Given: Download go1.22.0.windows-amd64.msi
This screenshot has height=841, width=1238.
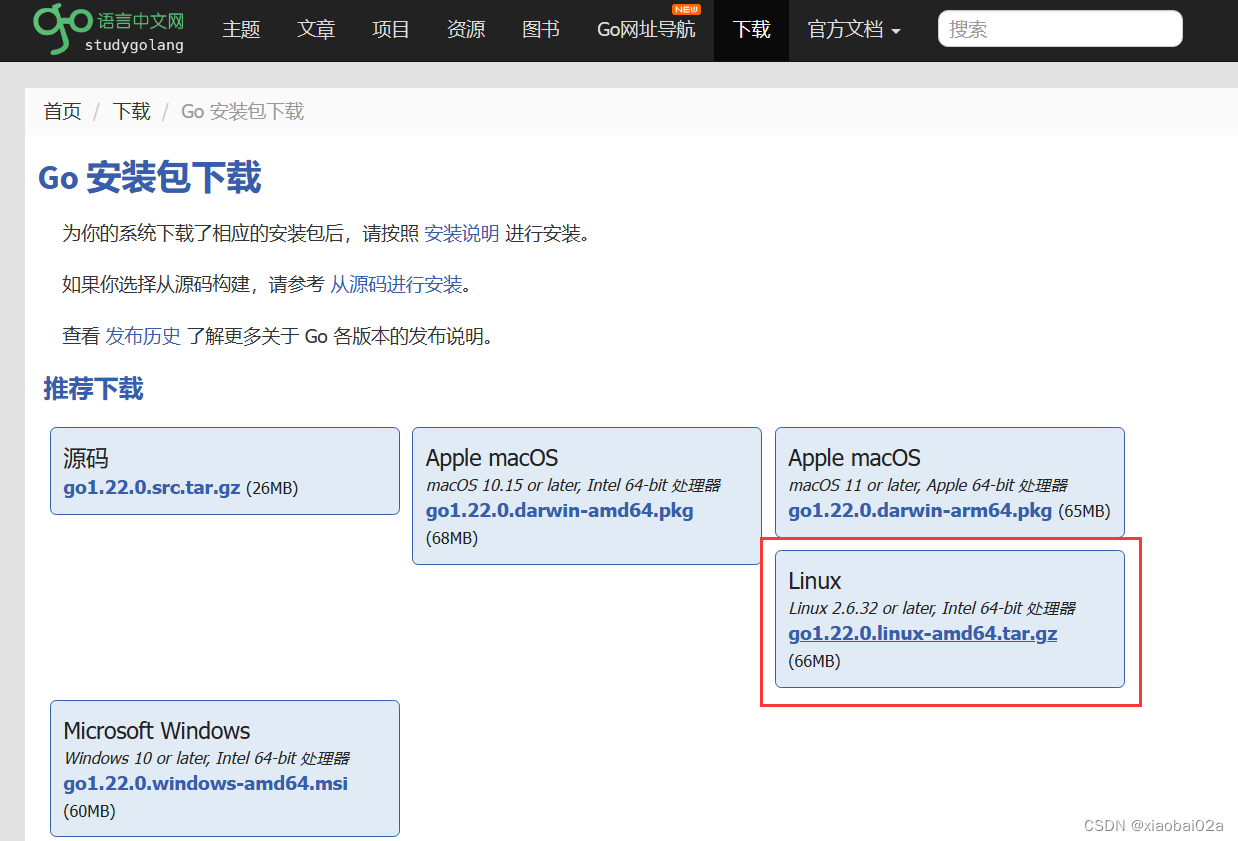Looking at the screenshot, I should click(206, 784).
